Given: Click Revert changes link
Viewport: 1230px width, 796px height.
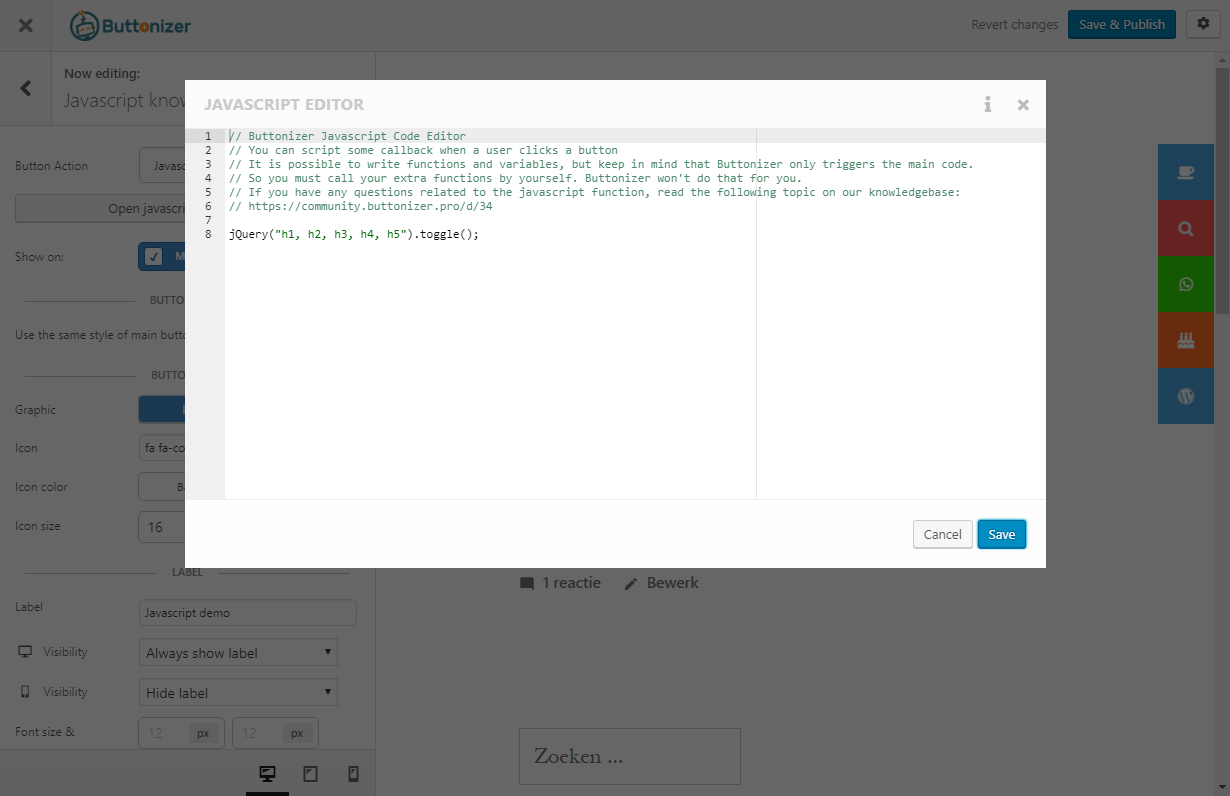Looking at the screenshot, I should point(1014,25).
